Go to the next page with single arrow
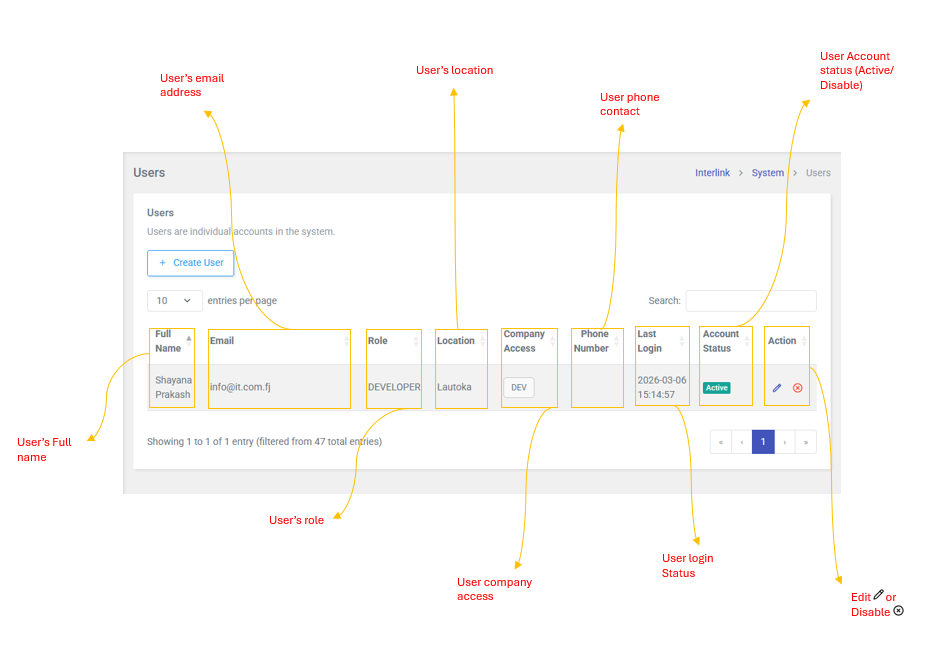Screen dimensions: 936x663 [x=785, y=441]
